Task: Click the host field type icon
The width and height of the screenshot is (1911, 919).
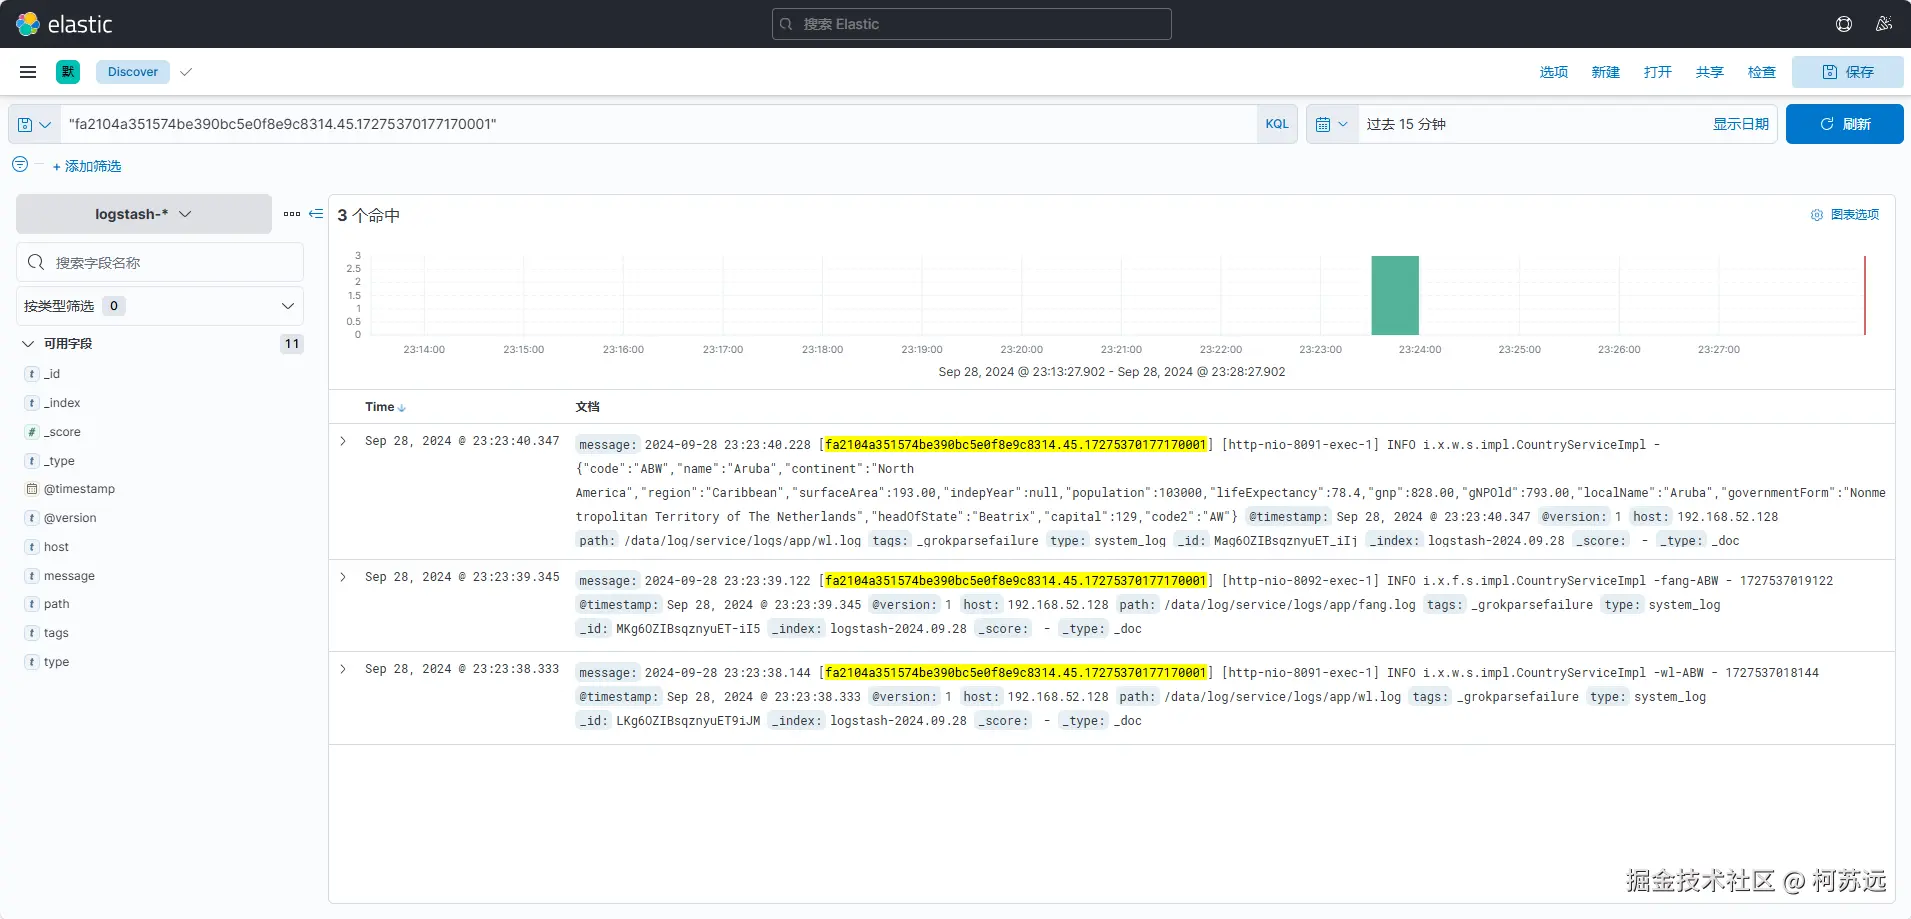Action: pyautogui.click(x=32, y=547)
